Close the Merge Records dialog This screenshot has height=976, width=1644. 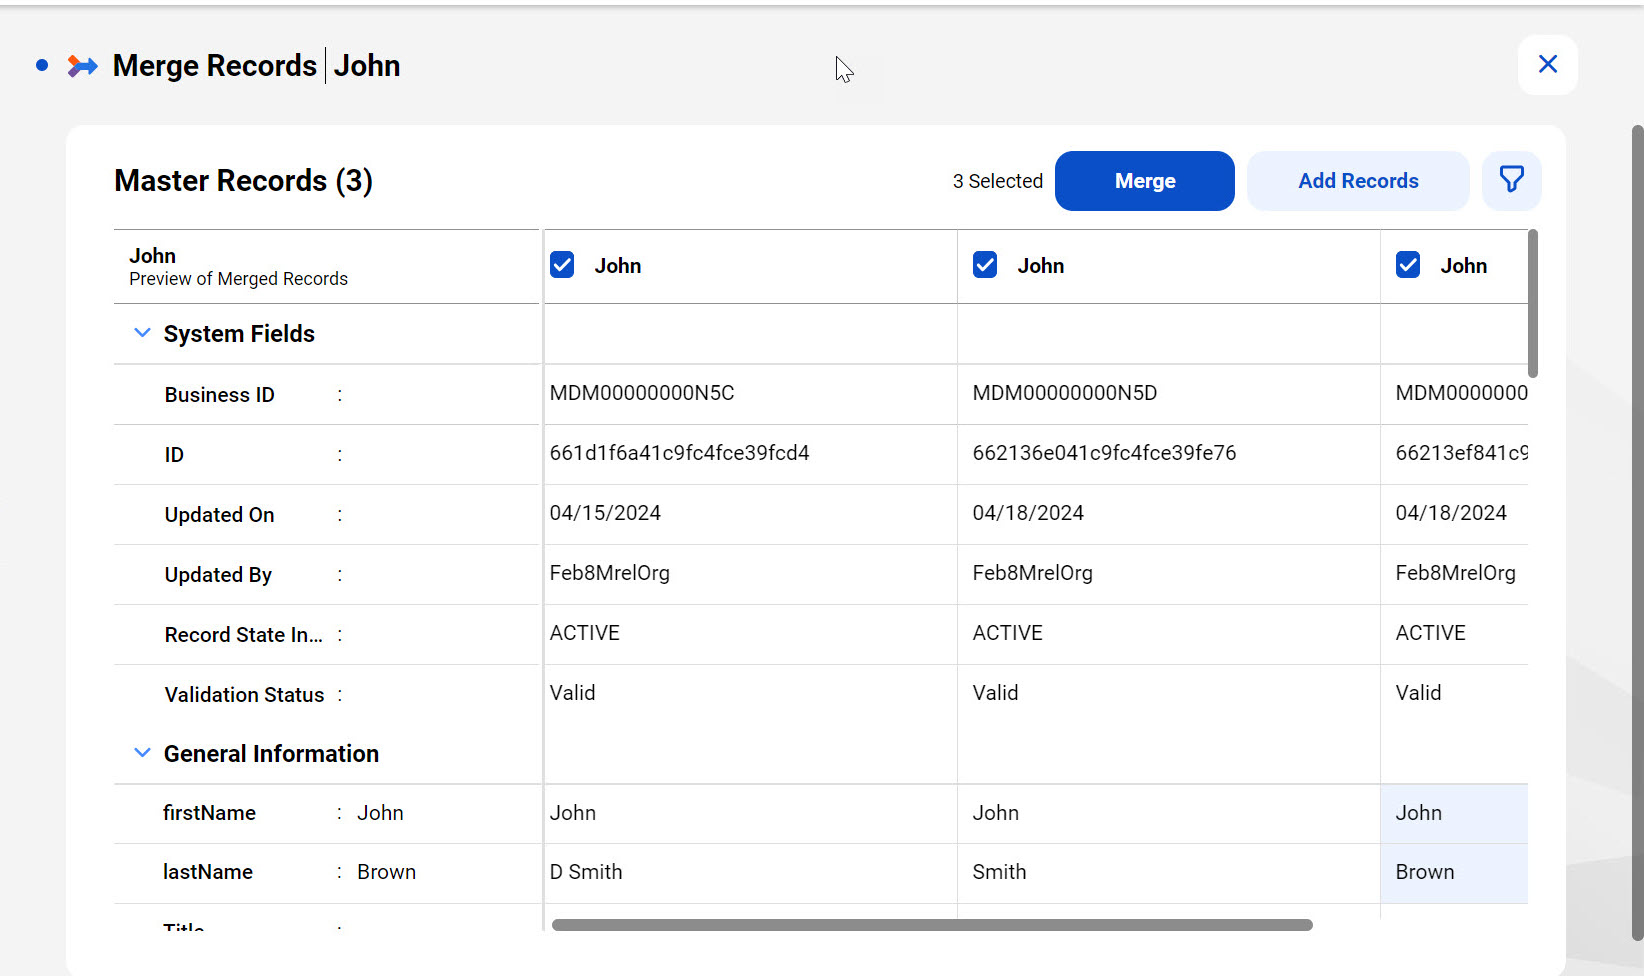click(1547, 64)
